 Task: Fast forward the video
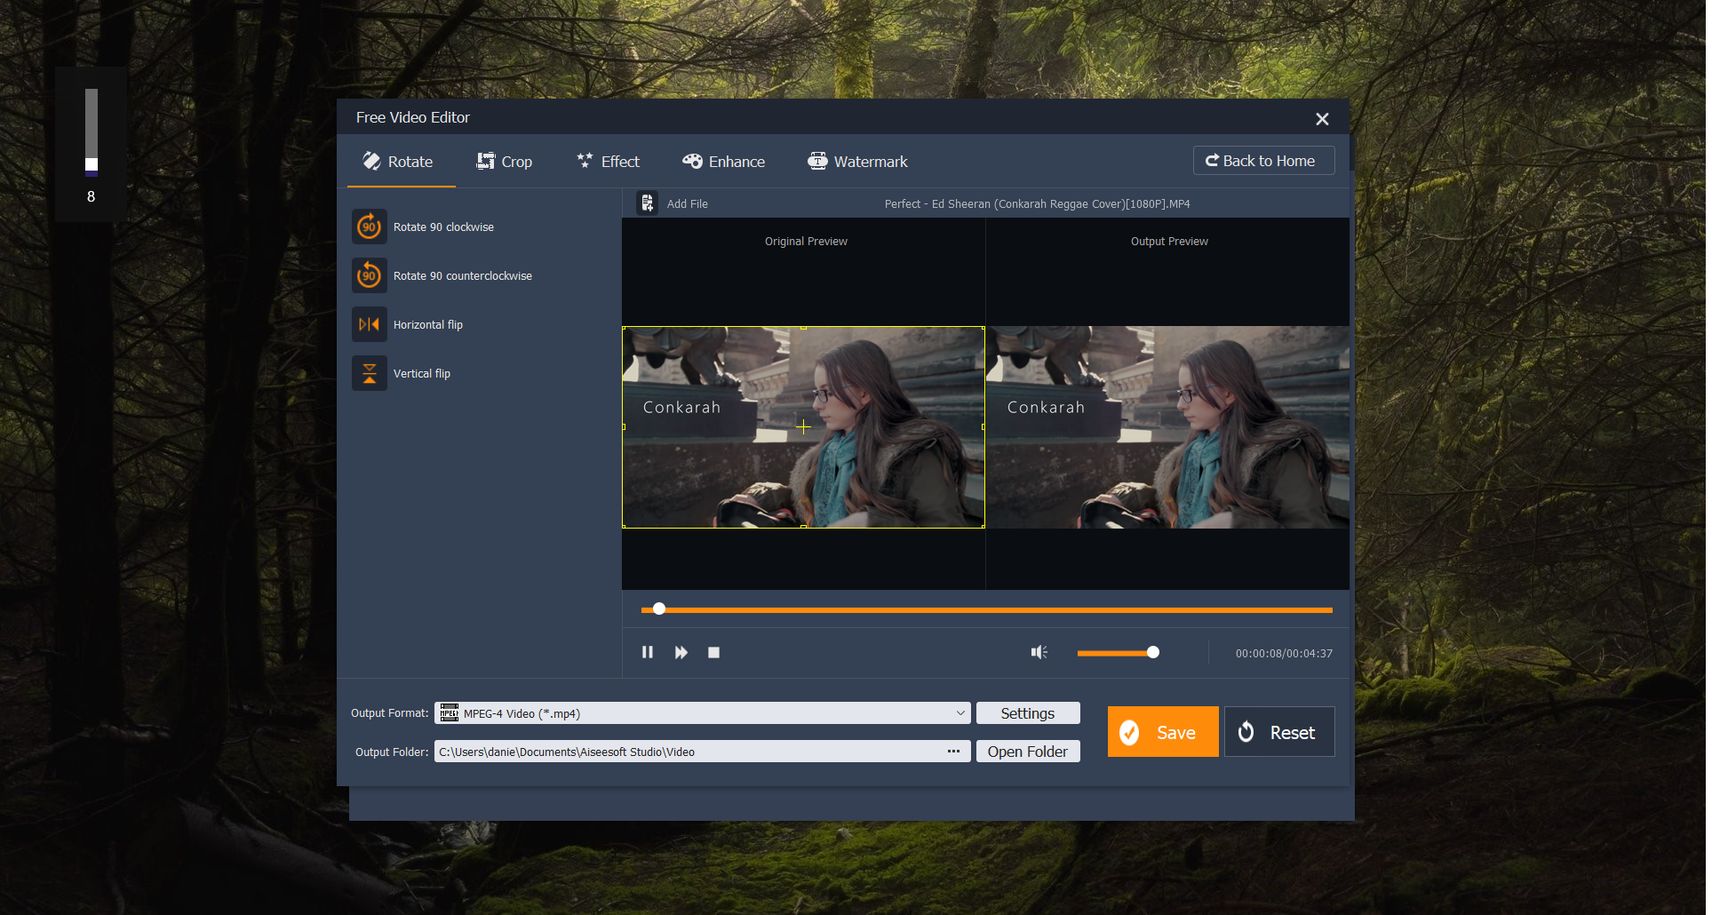[x=681, y=652]
